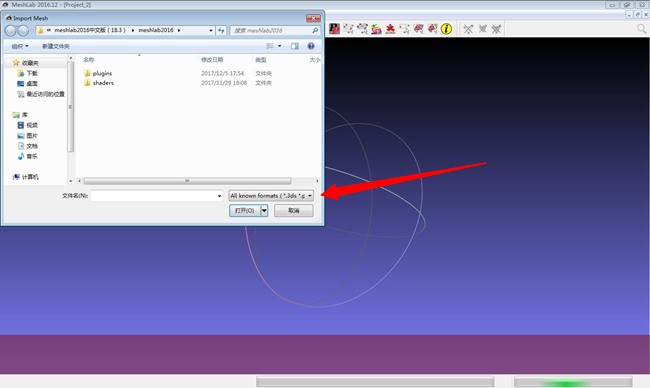This screenshot has width=650, height=388.
Task: Expand the address bar path dropdown
Action: (x=211, y=30)
